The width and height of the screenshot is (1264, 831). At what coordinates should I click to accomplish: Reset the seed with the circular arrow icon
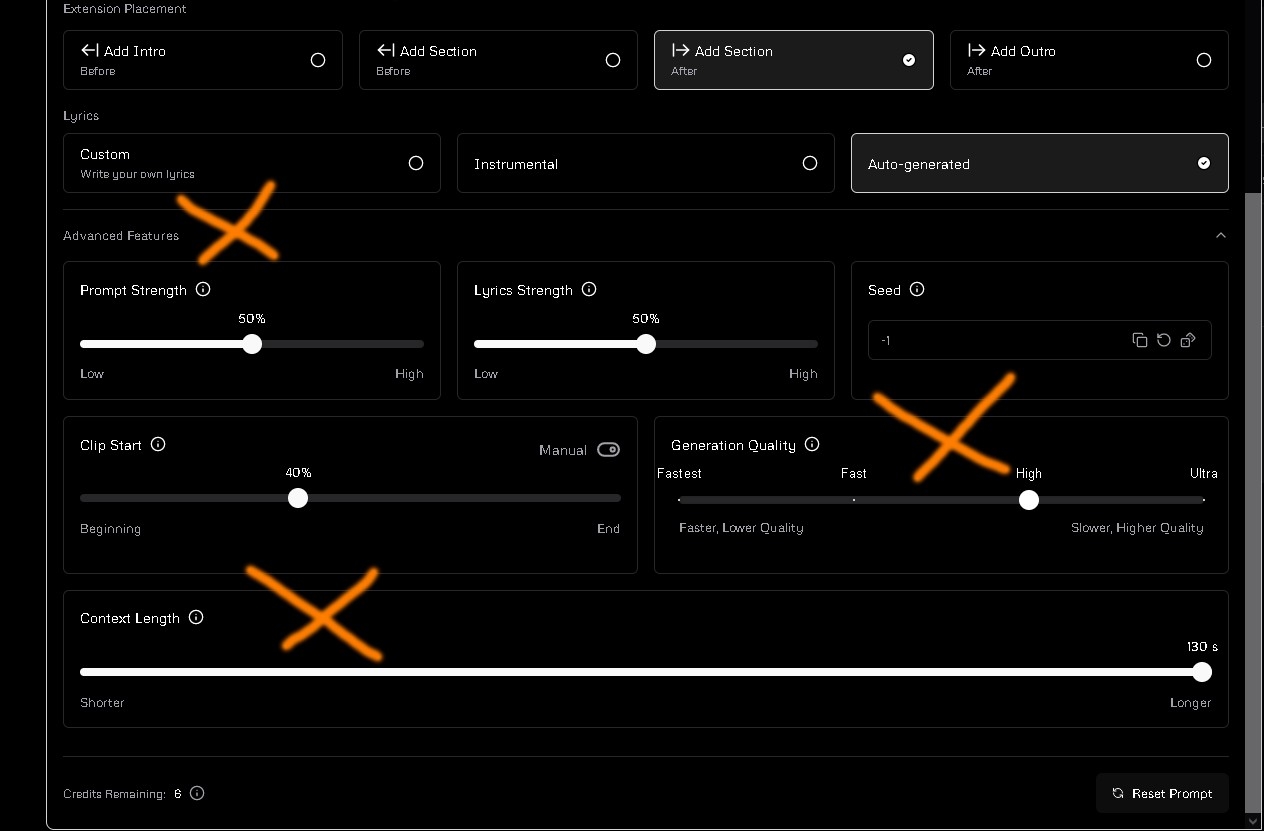point(1164,340)
